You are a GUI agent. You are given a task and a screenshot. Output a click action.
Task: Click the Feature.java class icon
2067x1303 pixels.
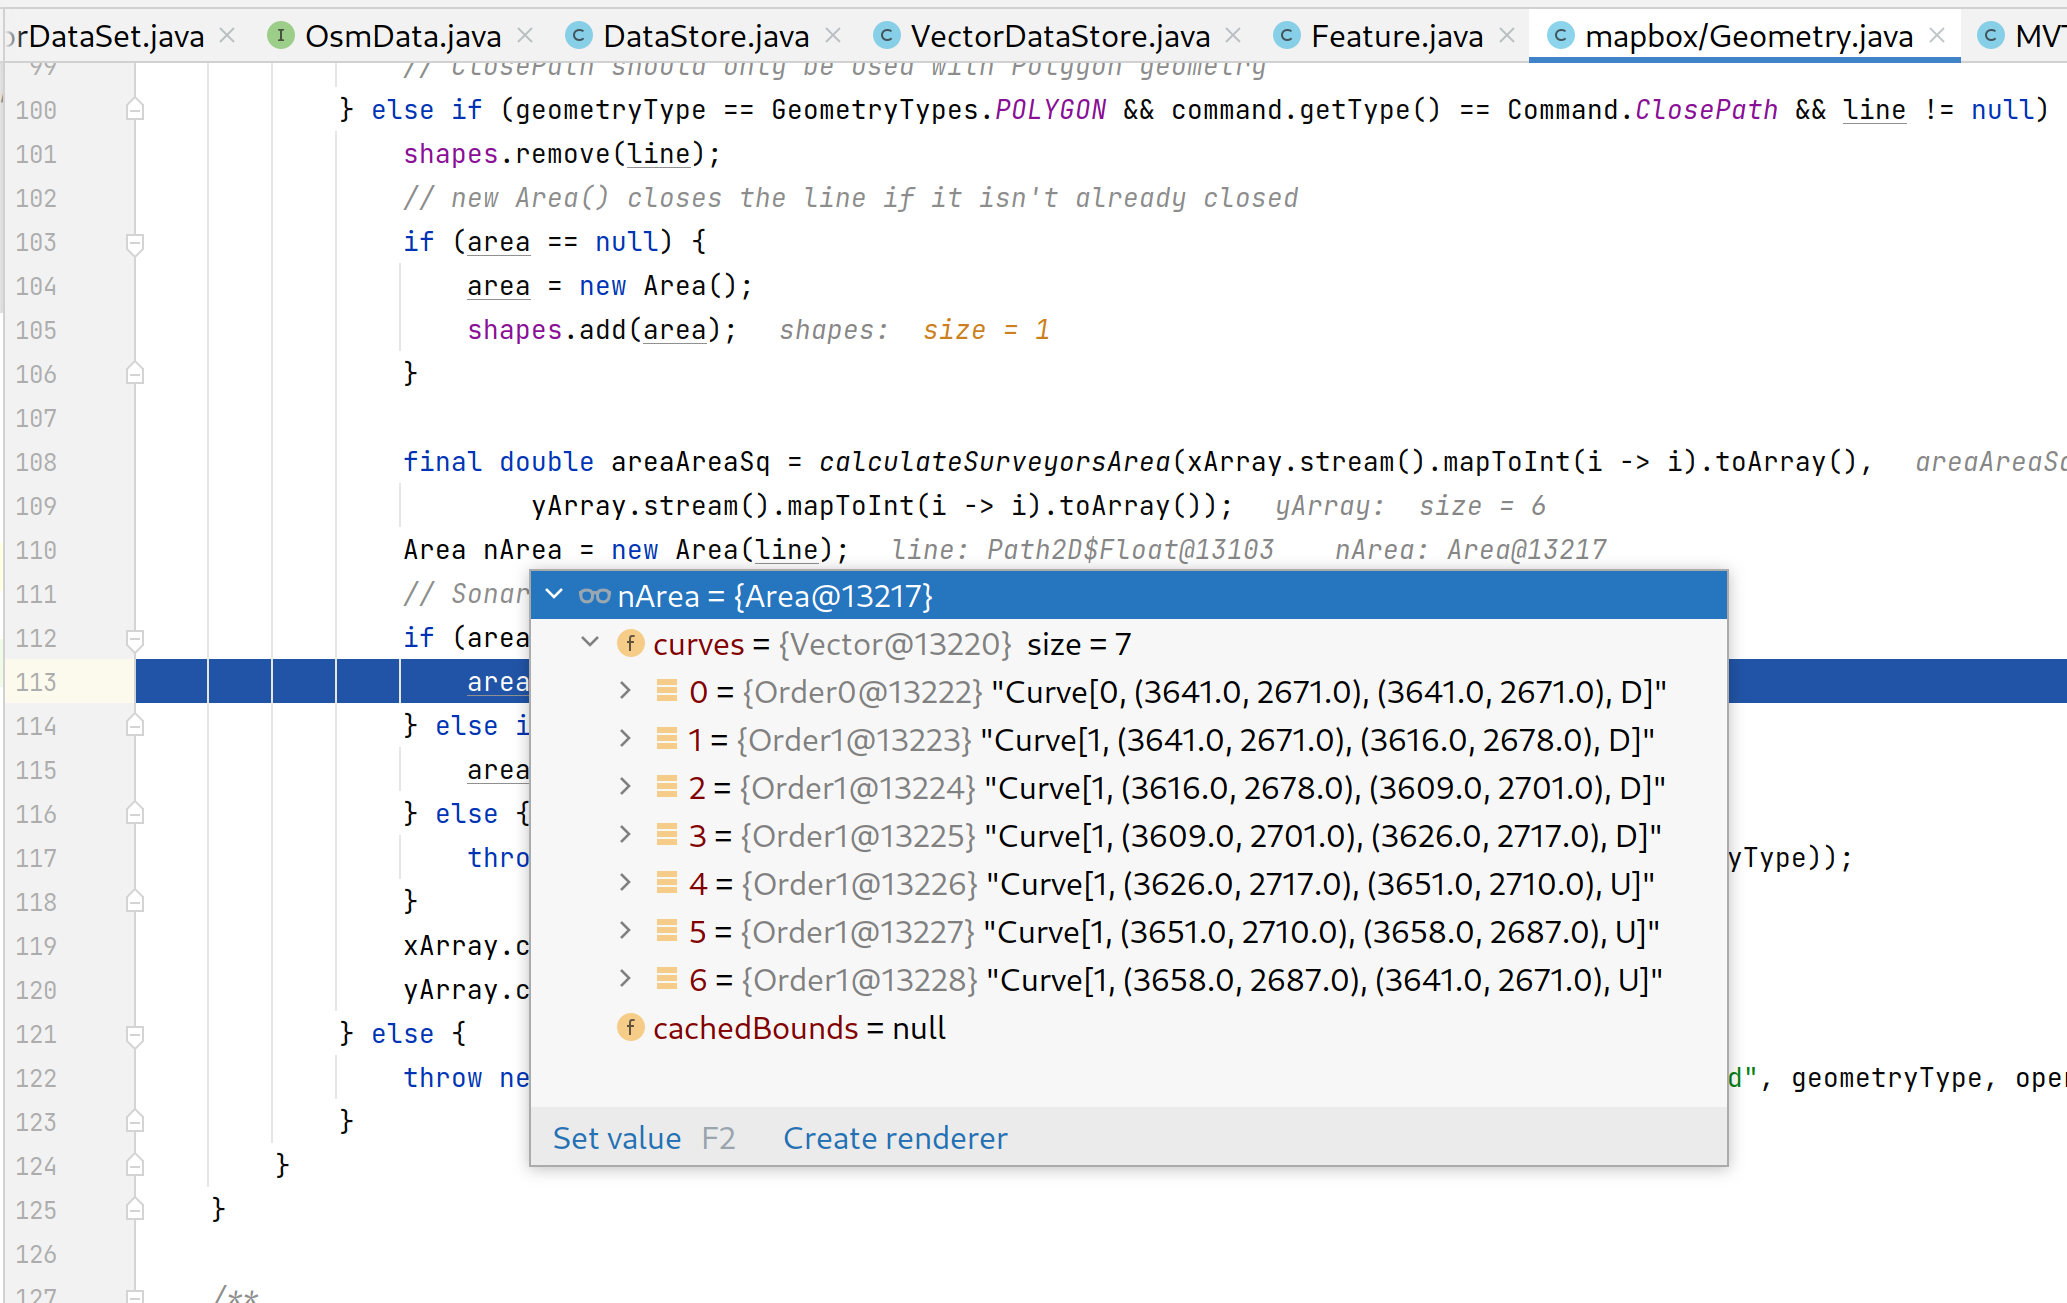coord(1287,36)
